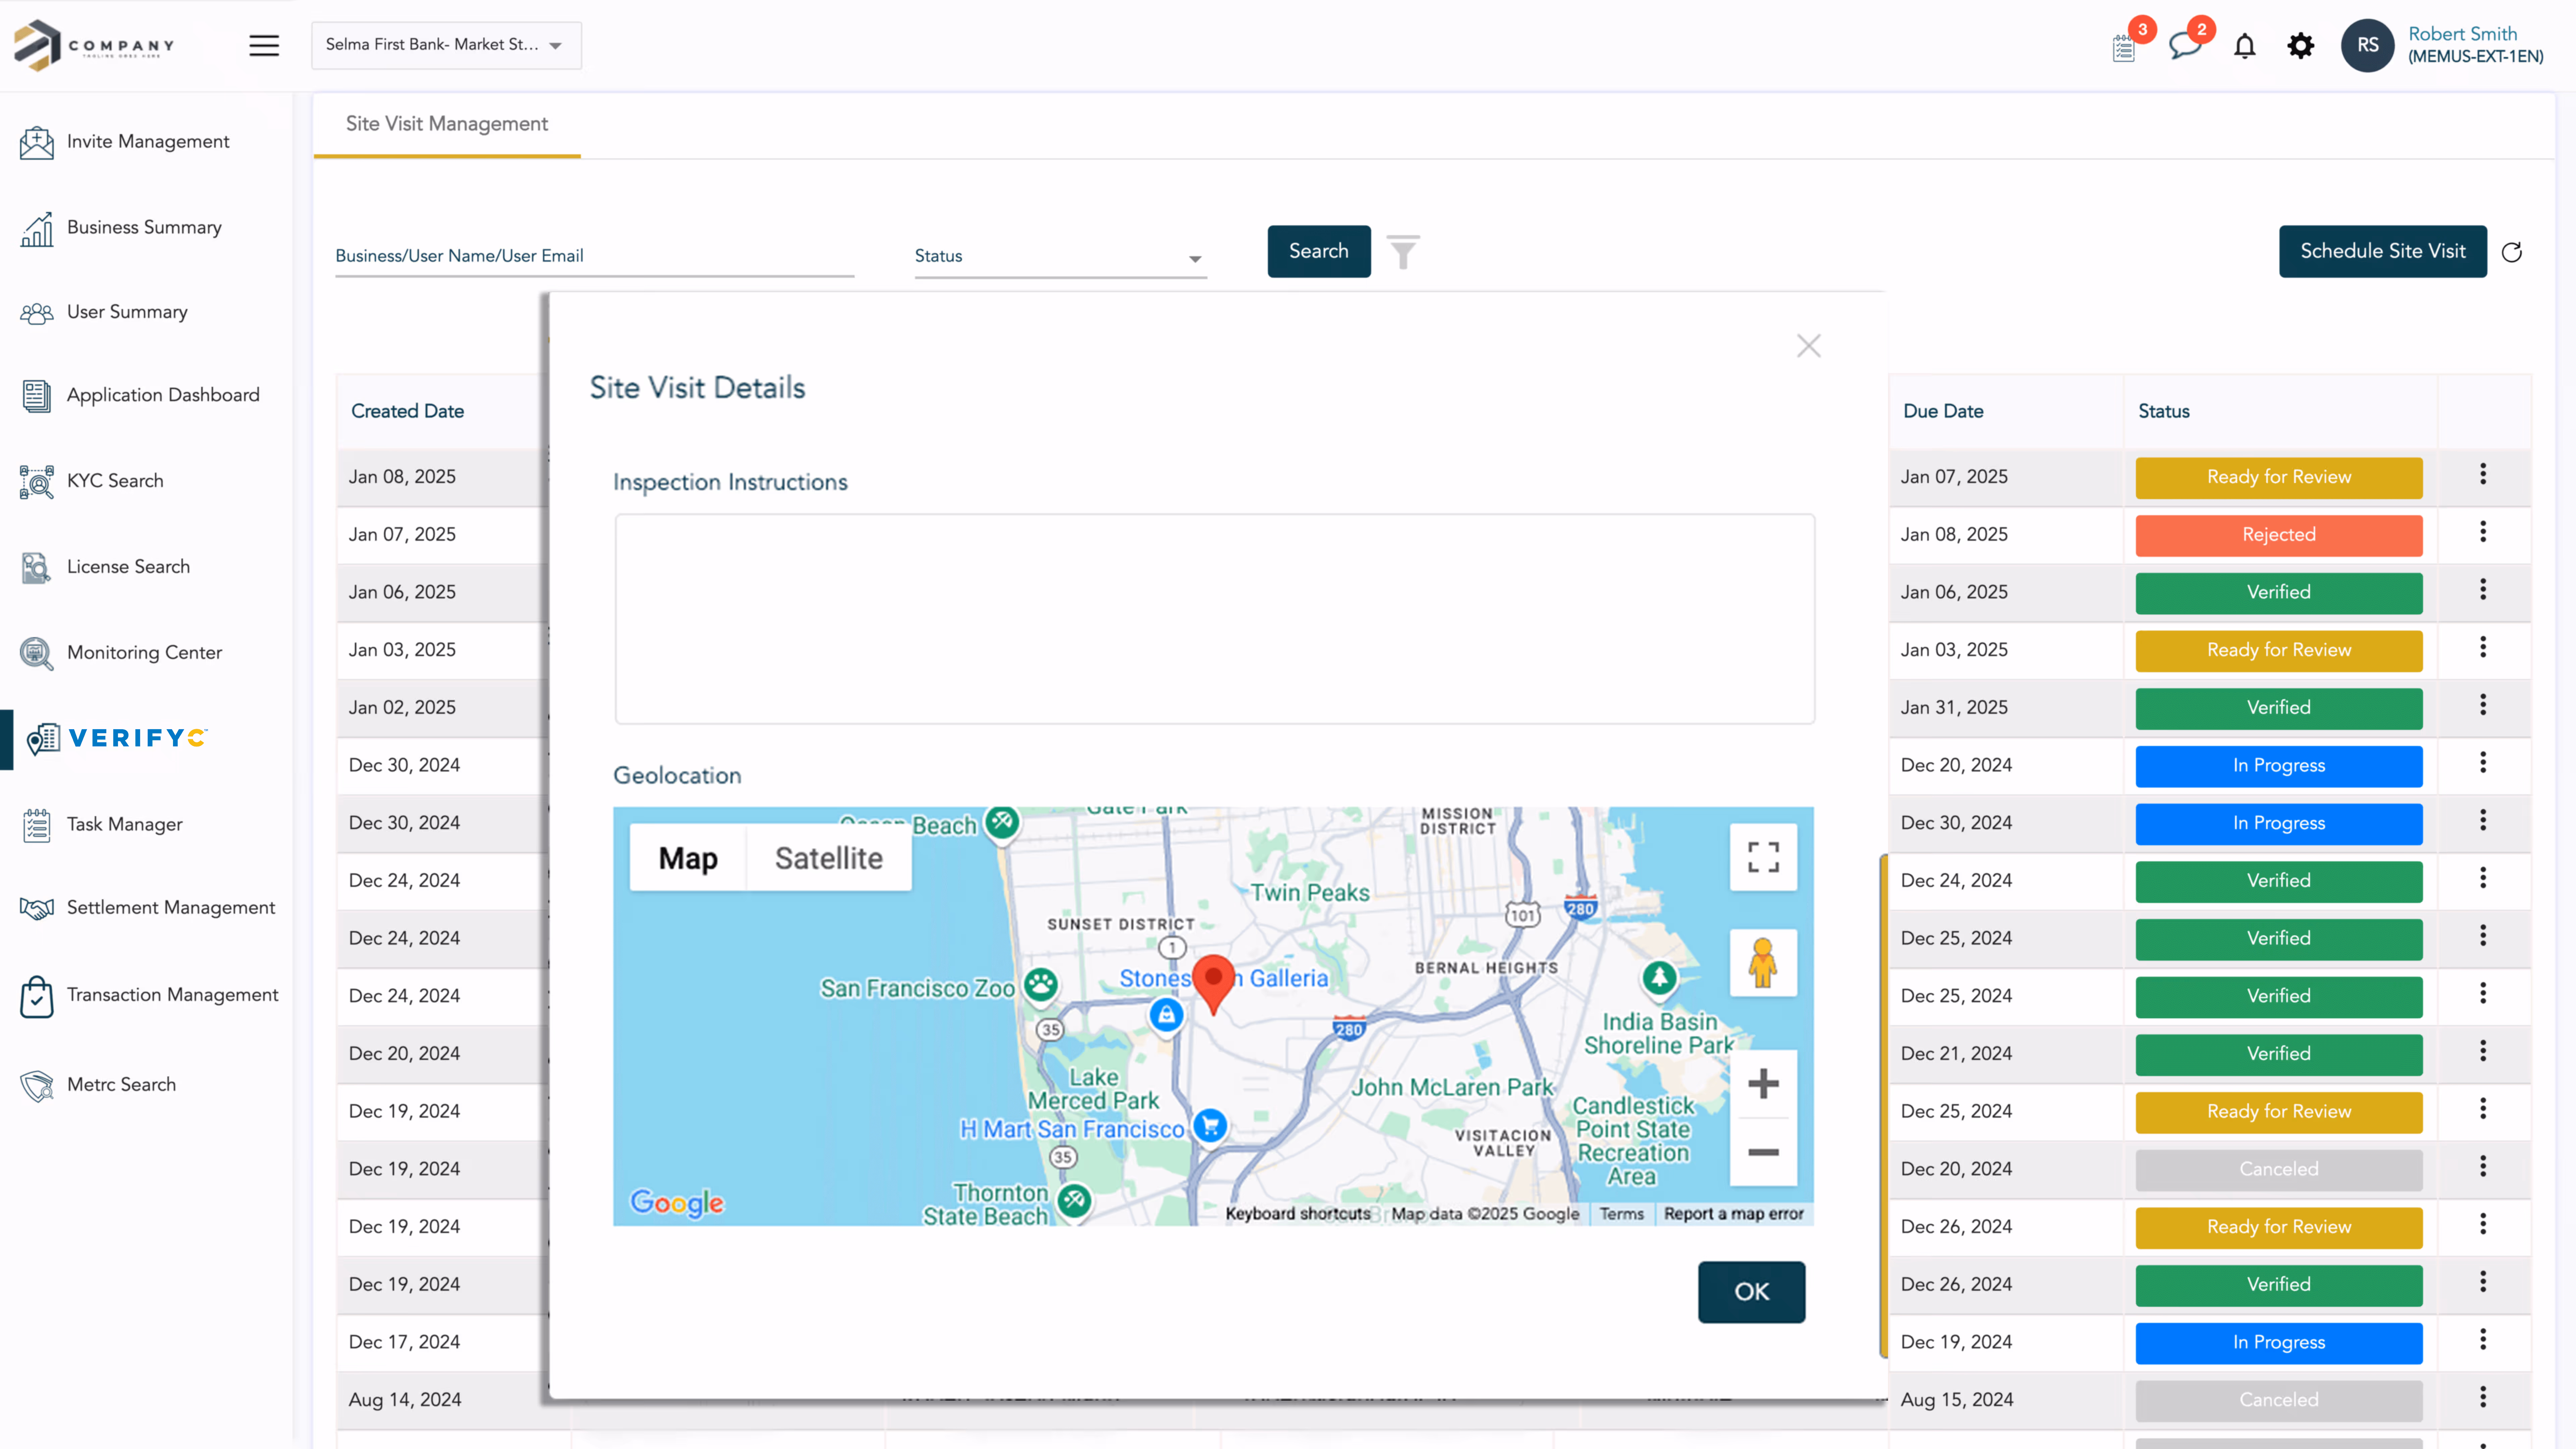Image resolution: width=2576 pixels, height=1449 pixels.
Task: Open the hamburger navigation menu
Action: point(264,45)
